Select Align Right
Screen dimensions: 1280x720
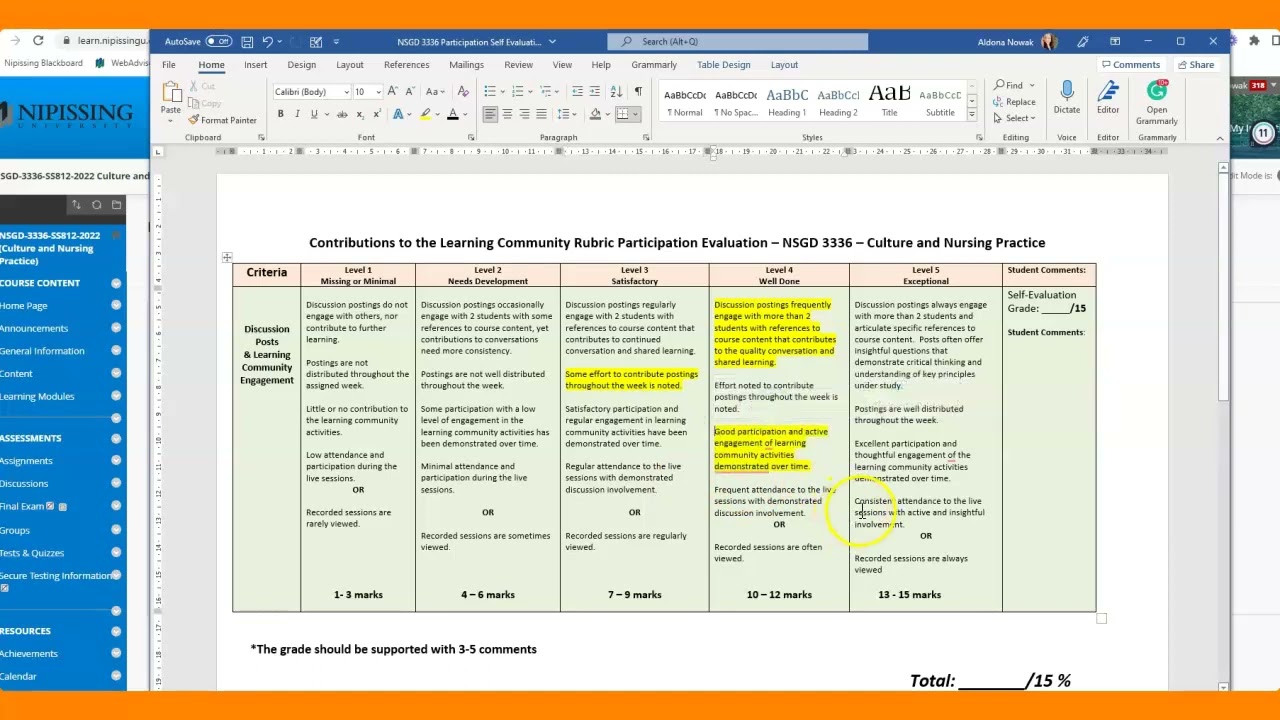[524, 114]
